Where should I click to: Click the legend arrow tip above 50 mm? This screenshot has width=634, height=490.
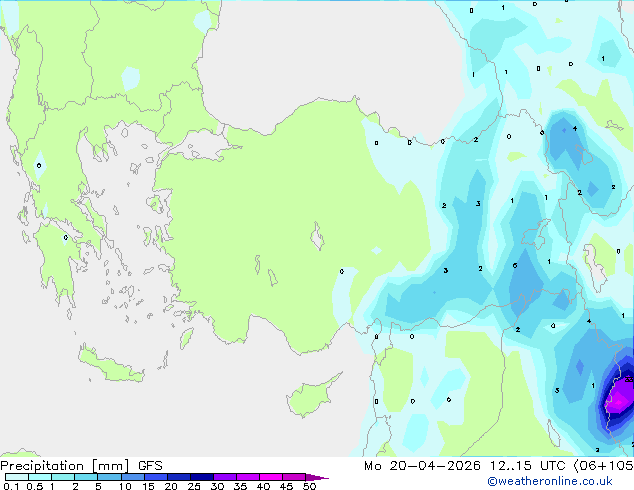tap(317, 477)
